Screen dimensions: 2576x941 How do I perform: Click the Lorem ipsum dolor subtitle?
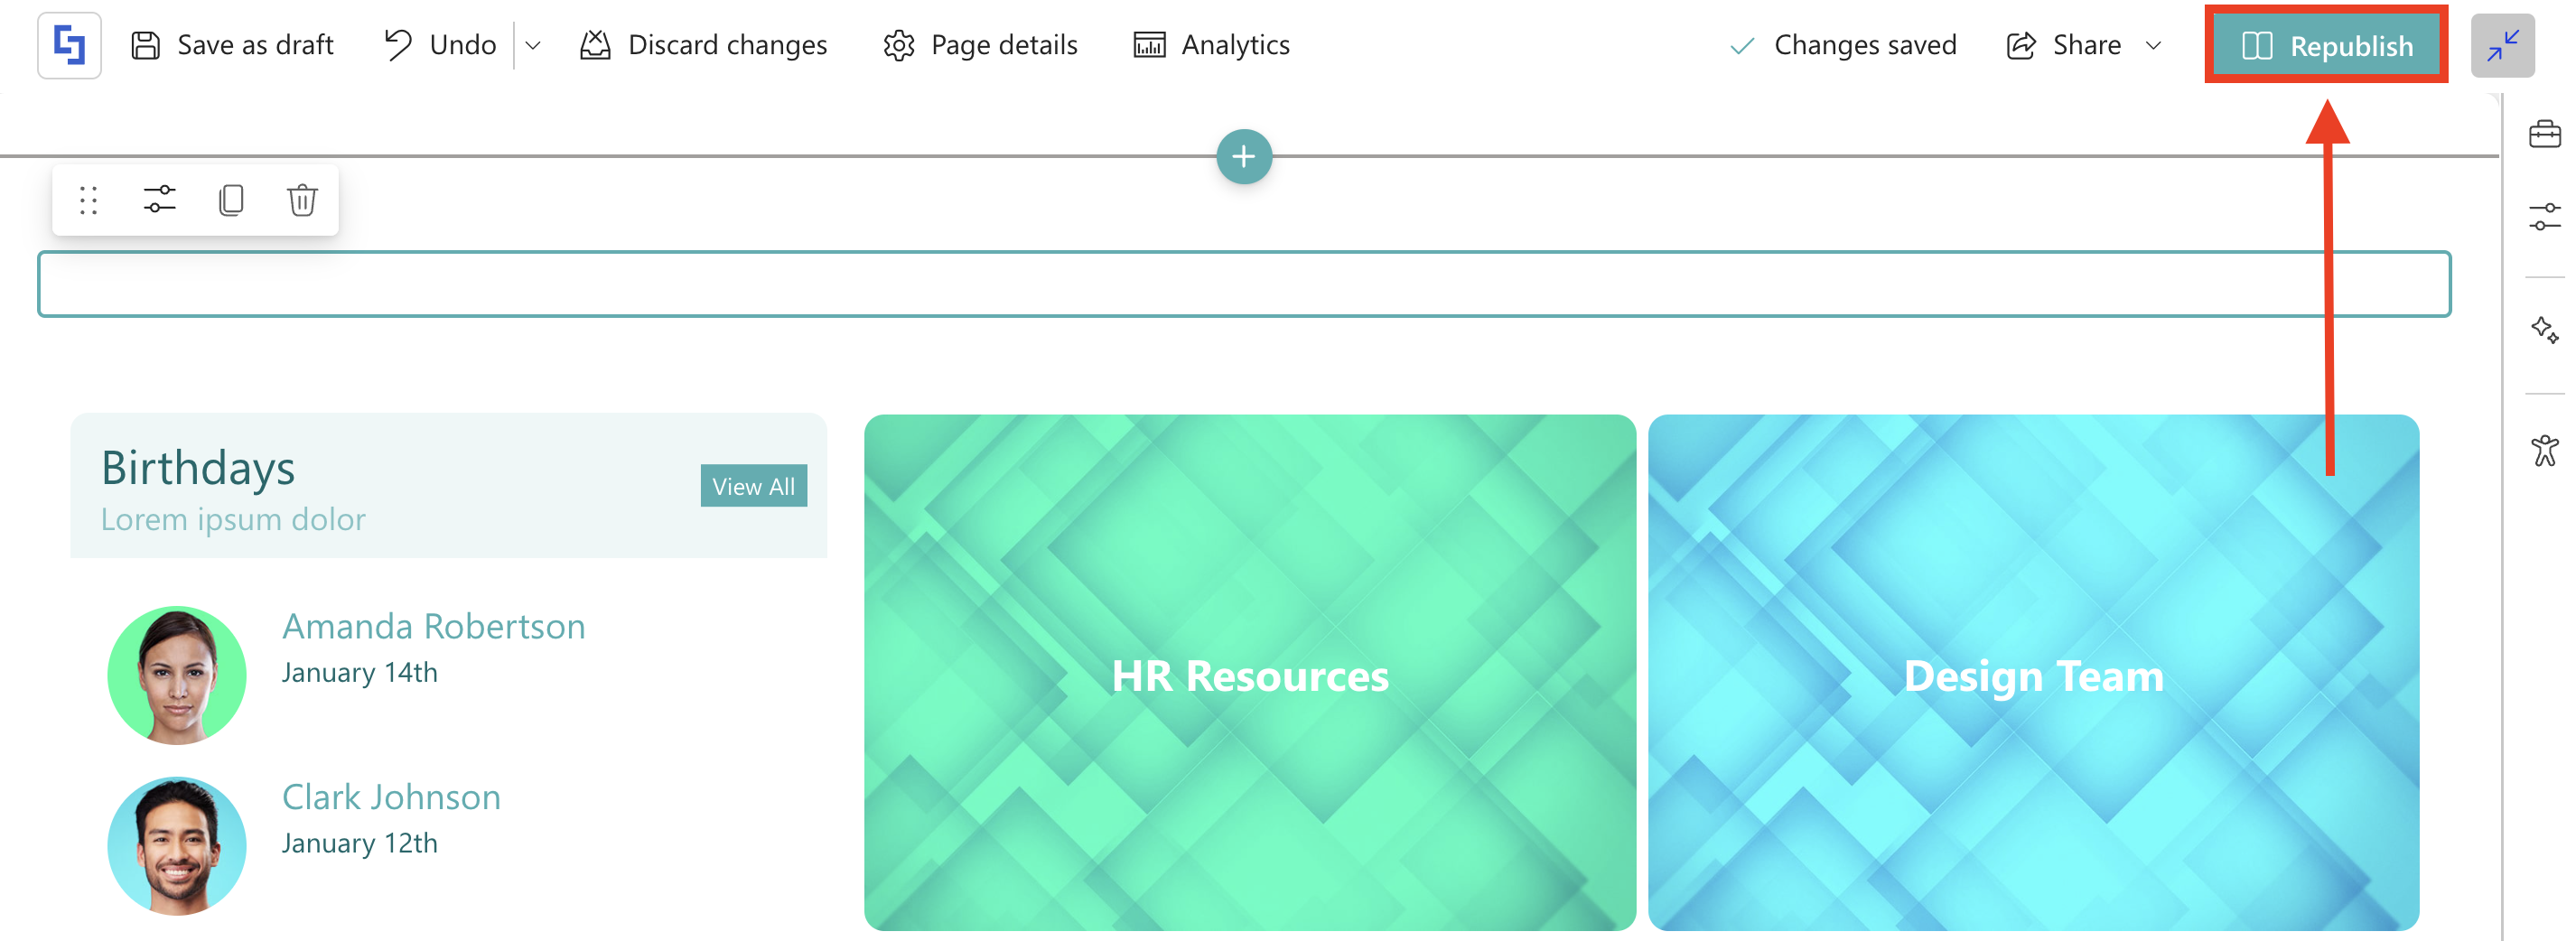point(233,520)
